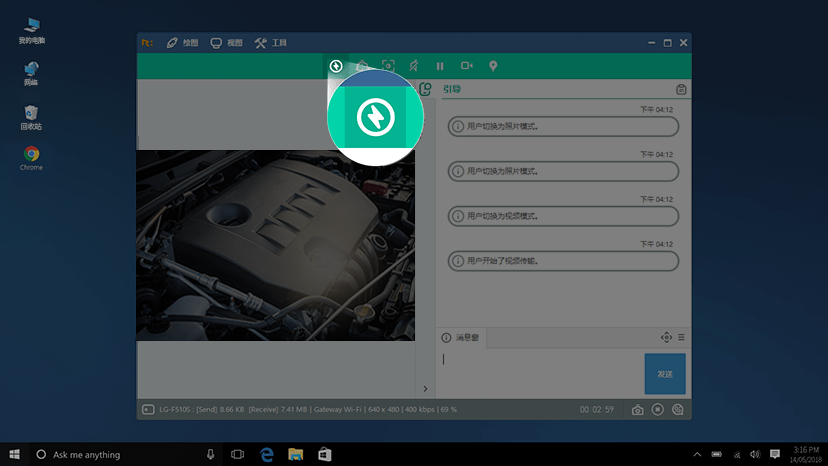Click the app logo in title bar
Screen dimensions: 828x466
pos(147,43)
